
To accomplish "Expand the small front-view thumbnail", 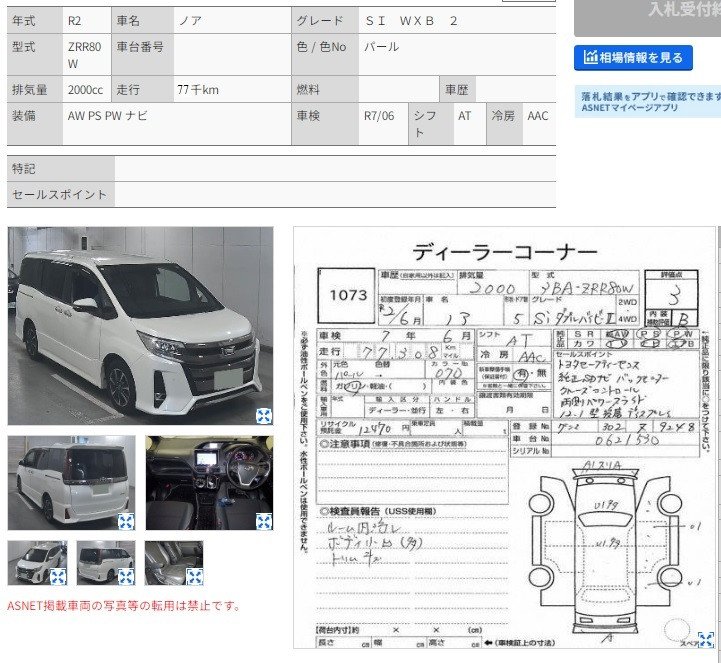I will [x=58, y=577].
